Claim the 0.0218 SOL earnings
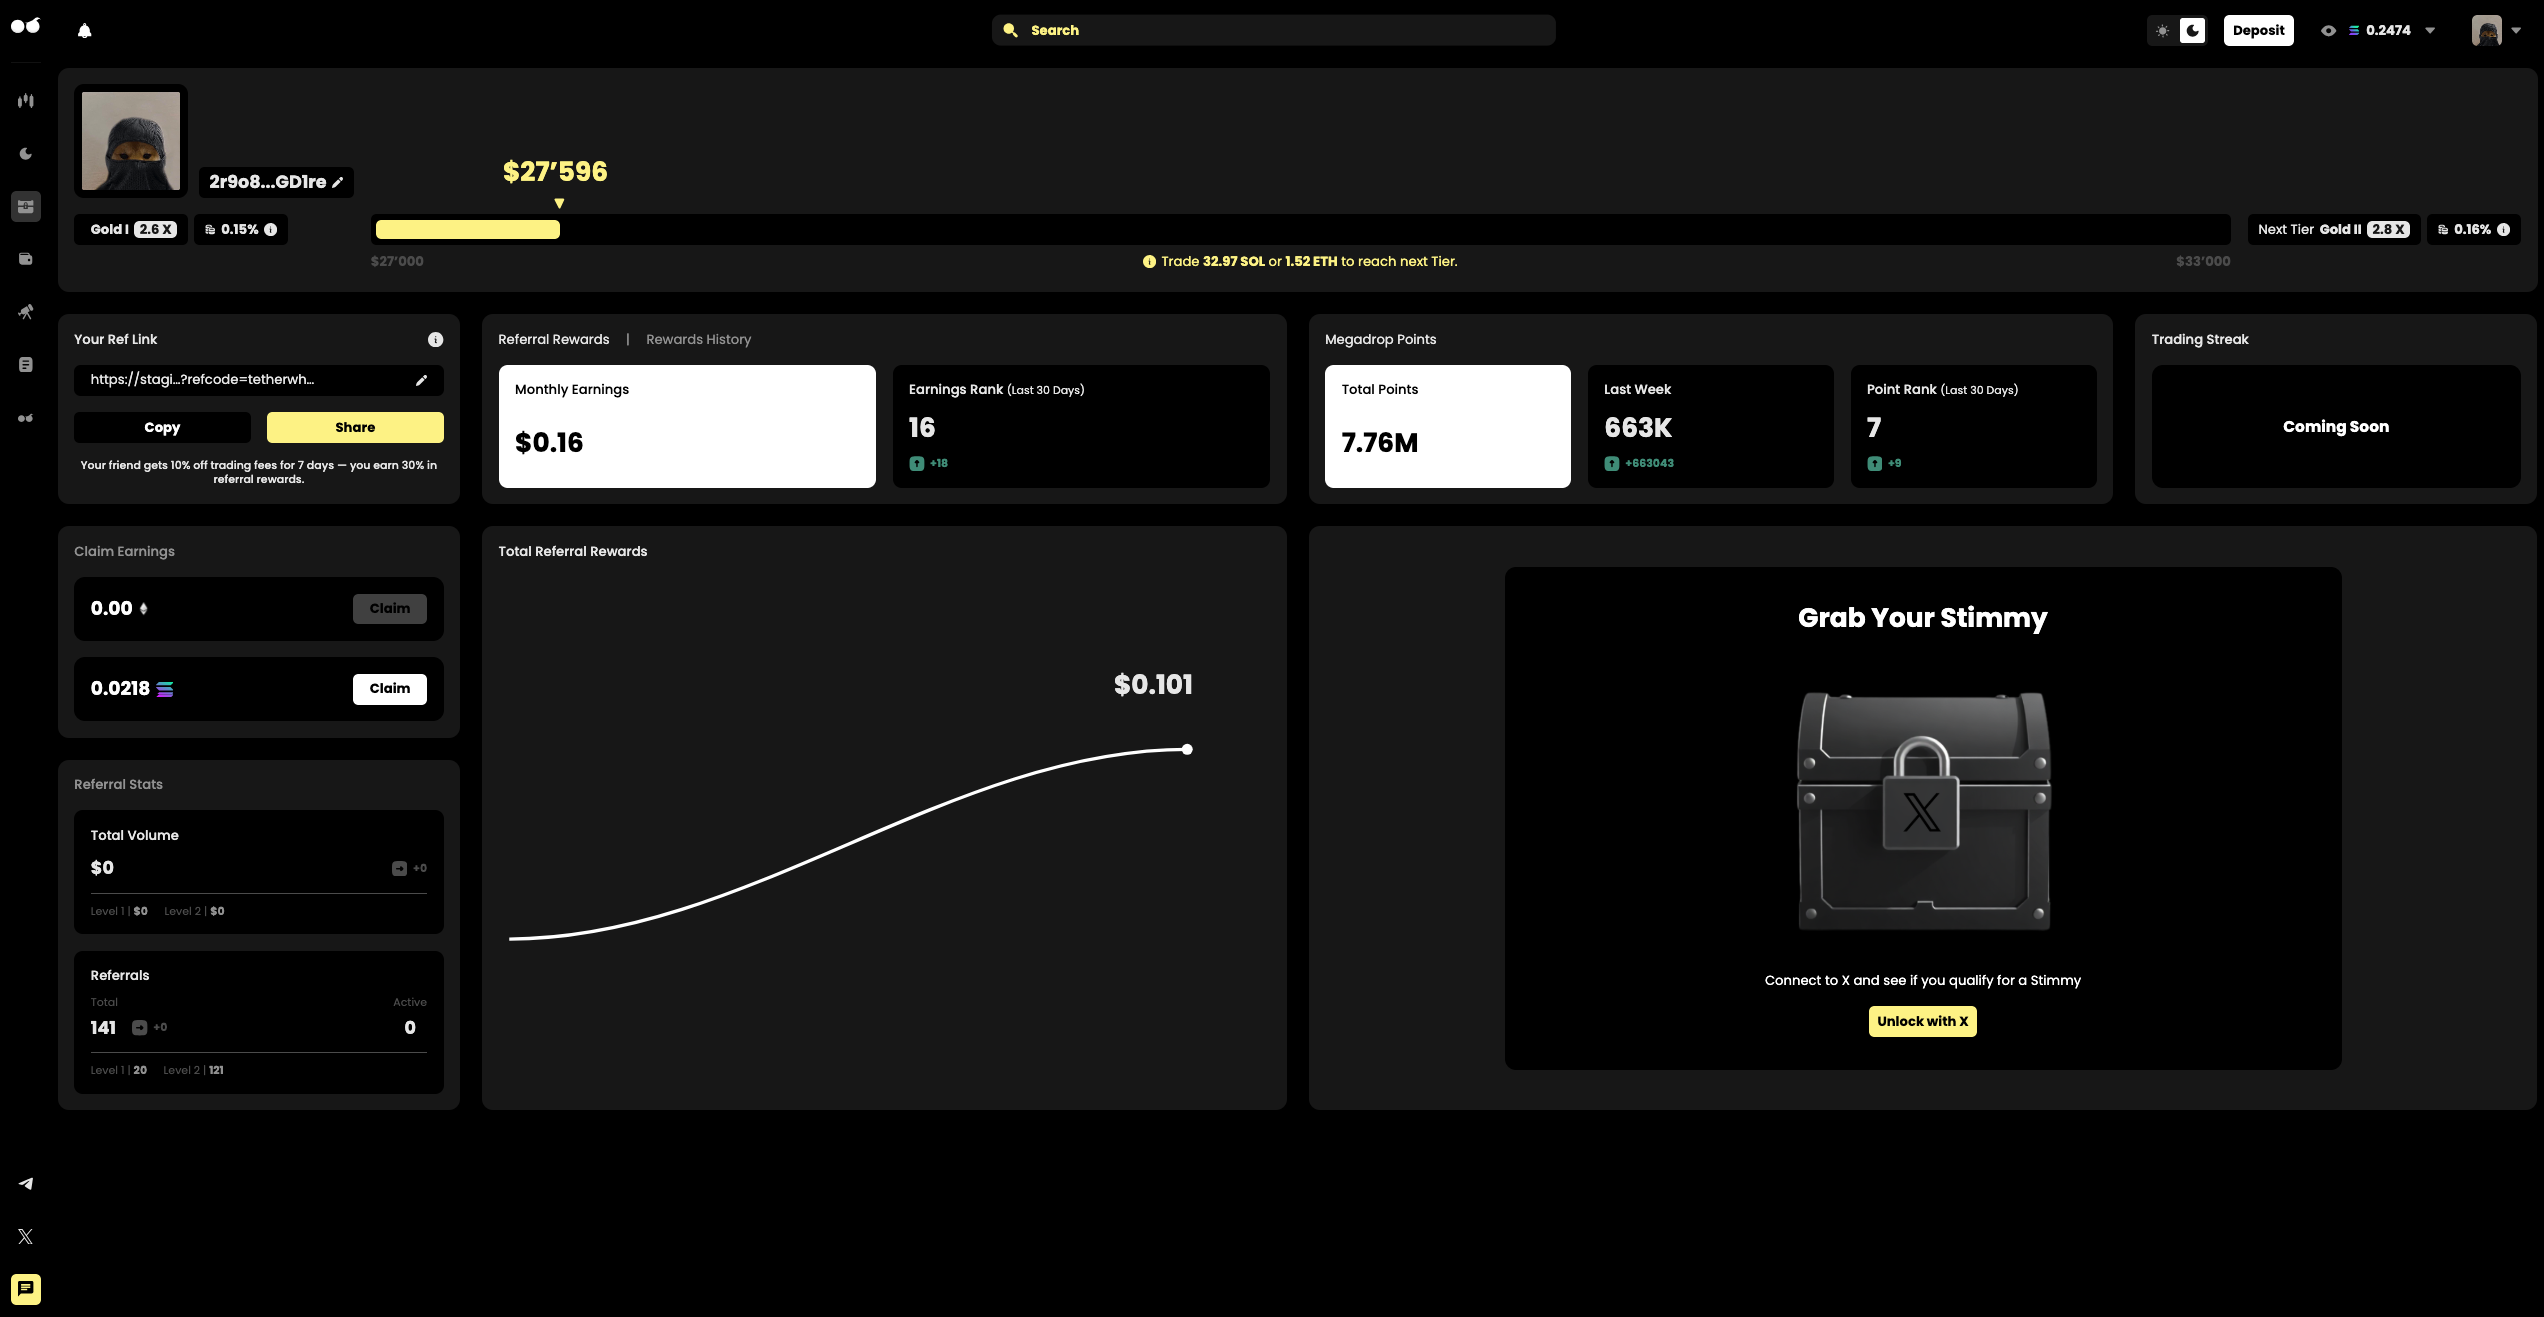Screen dimensions: 2544x1317 tap(389, 688)
